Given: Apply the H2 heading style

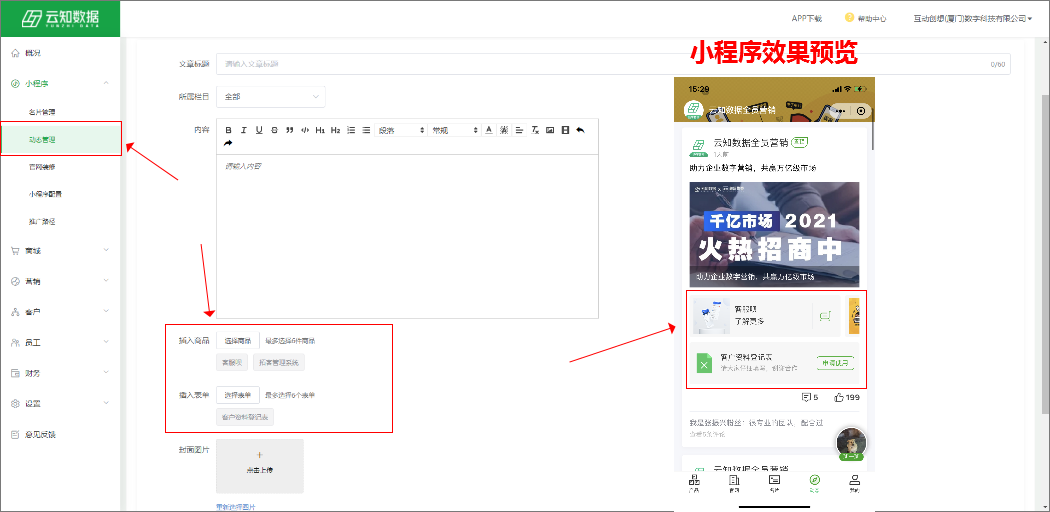Looking at the screenshot, I should click(335, 130).
